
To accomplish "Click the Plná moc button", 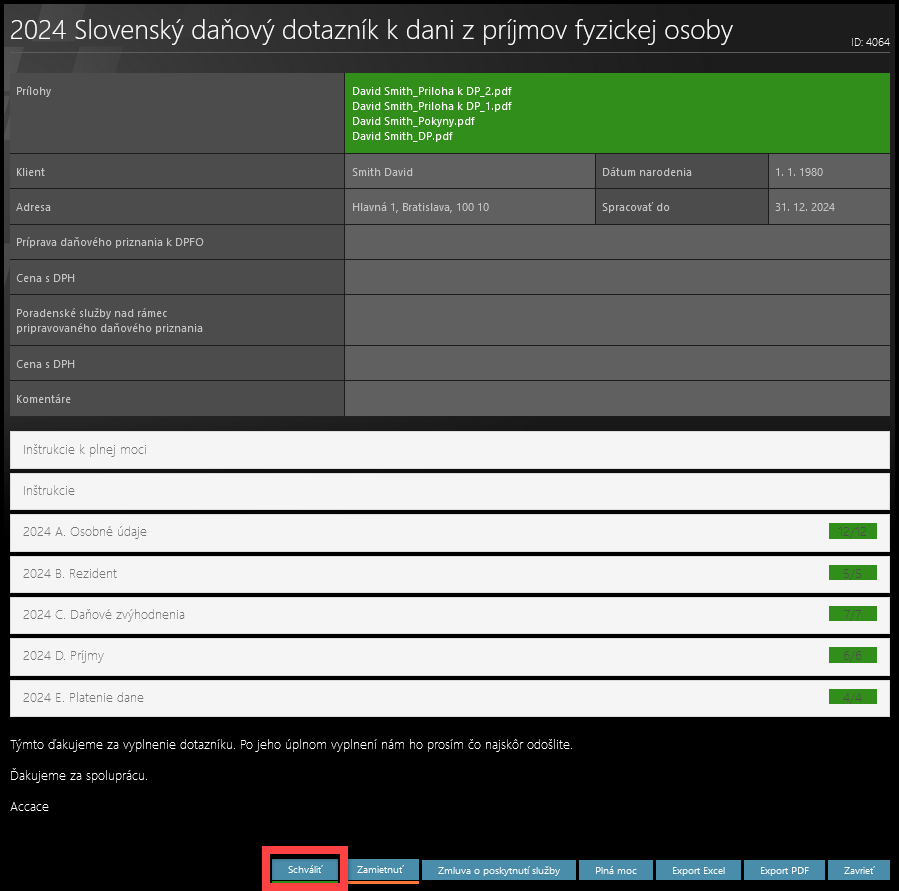I will [x=615, y=871].
